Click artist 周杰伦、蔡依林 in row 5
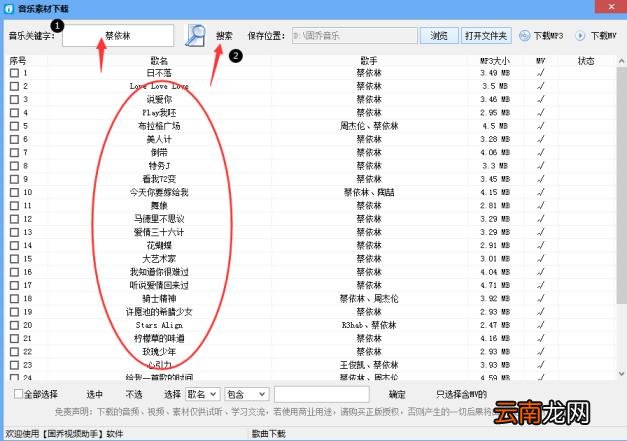The width and height of the screenshot is (627, 441). coord(369,126)
